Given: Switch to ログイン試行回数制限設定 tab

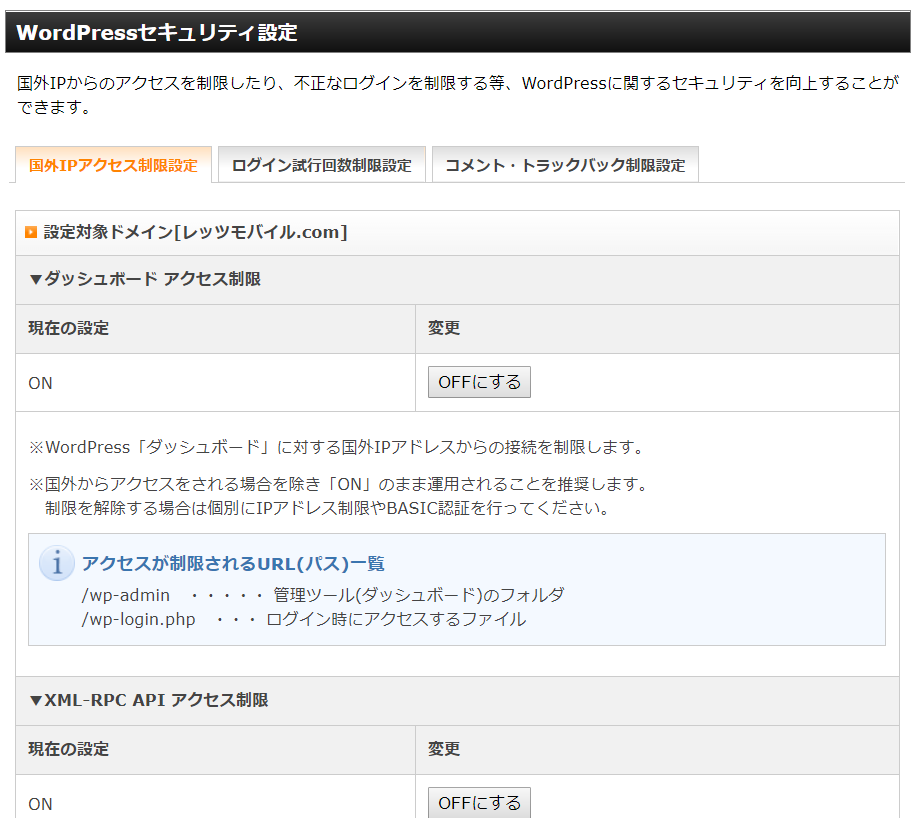Looking at the screenshot, I should 322,165.
